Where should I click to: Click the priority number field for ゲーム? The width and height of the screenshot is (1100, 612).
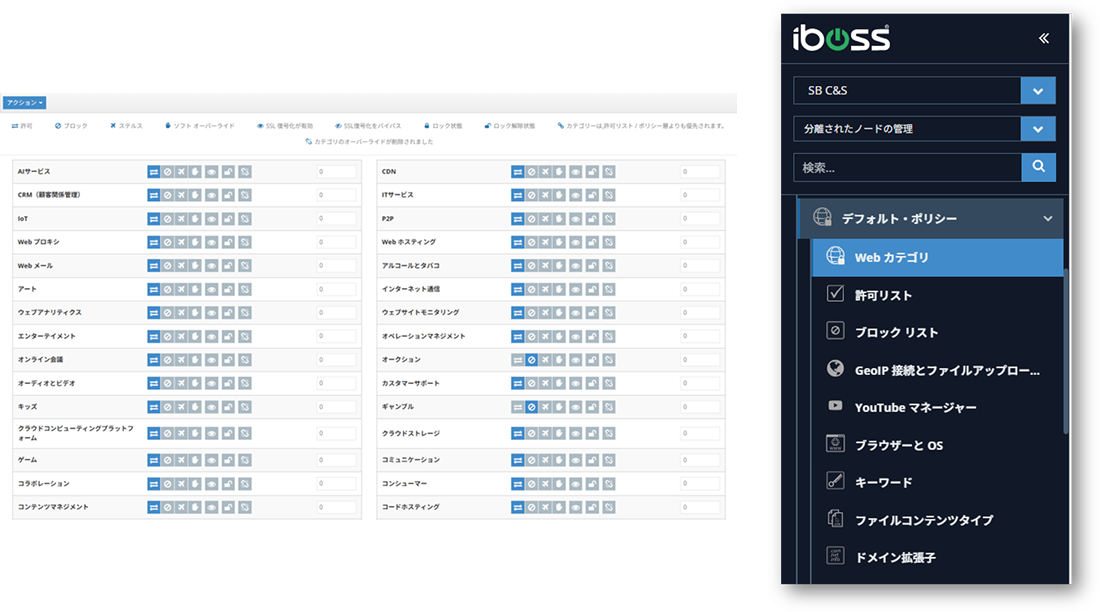click(x=336, y=460)
